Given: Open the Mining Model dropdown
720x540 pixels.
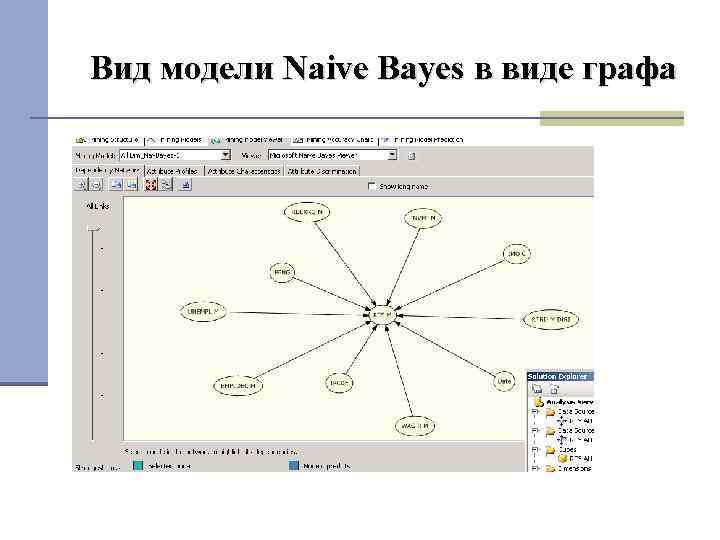Looking at the screenshot, I should 225,155.
